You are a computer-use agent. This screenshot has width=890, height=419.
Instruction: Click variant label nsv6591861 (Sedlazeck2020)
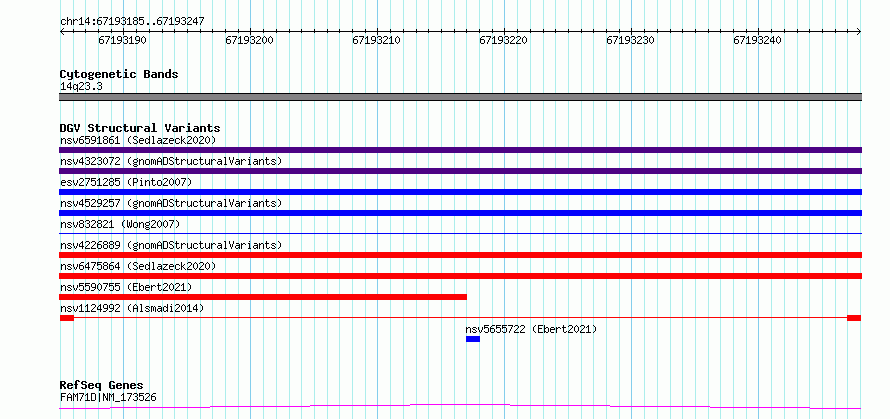pos(138,140)
